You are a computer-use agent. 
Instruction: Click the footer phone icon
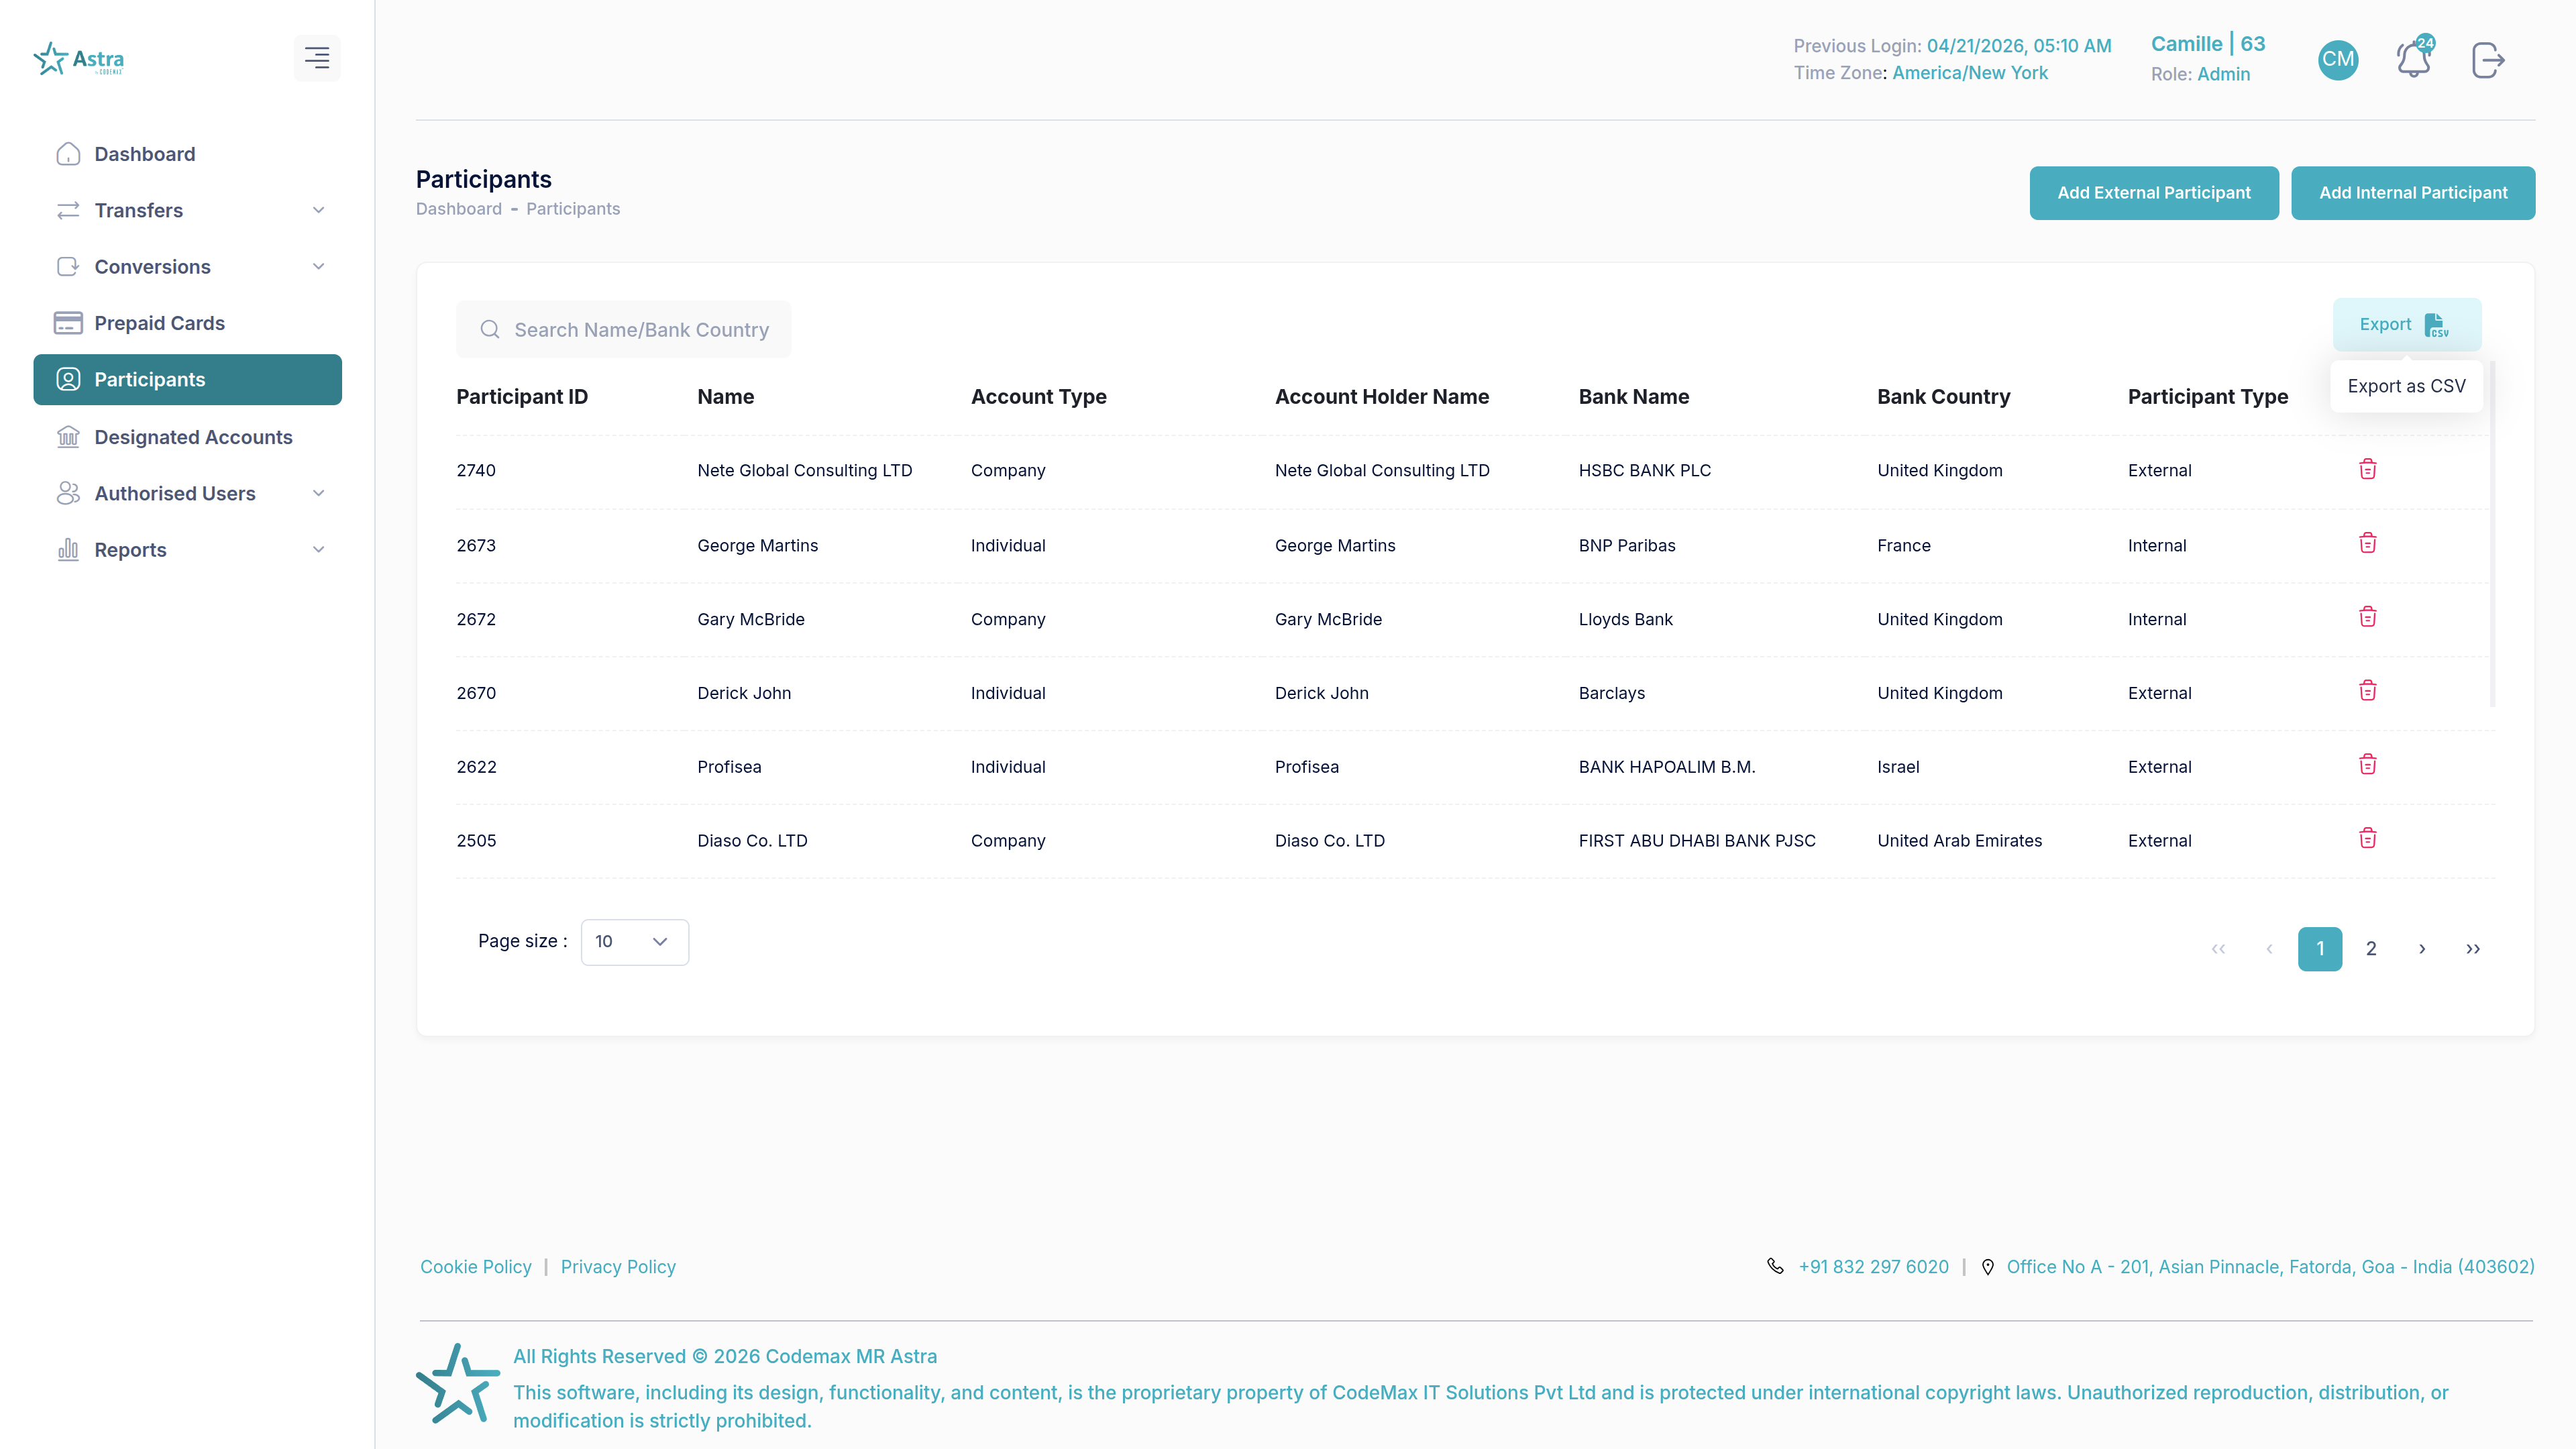coord(1775,1266)
